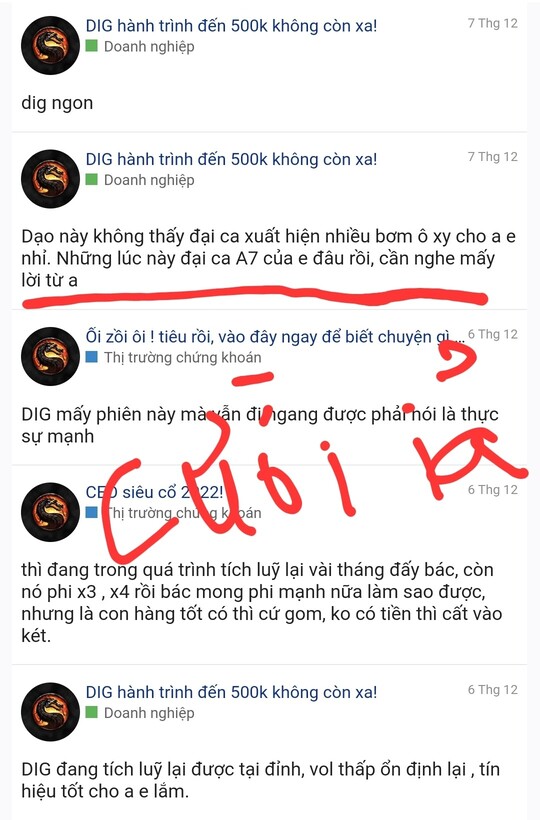Image resolution: width=540 pixels, height=820 pixels.
Task: Select 'Doanh nghiệp' category under first post
Action: [149, 47]
